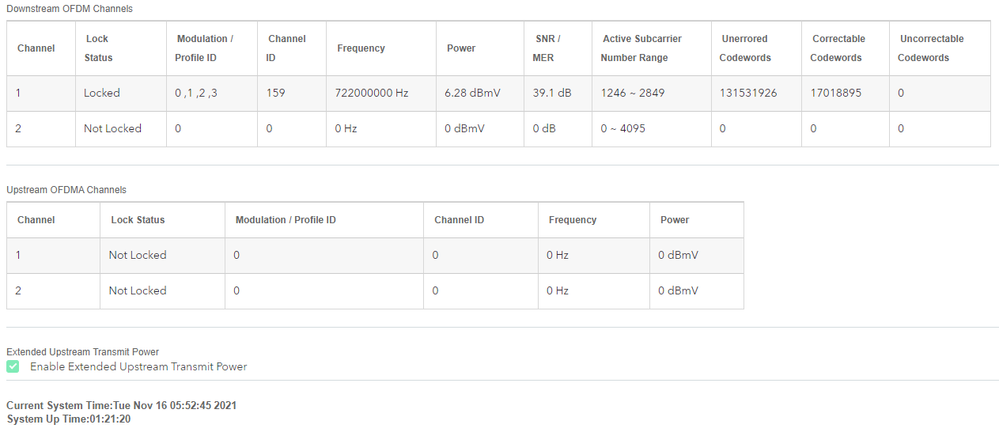
Task: Select the 131531926 unerrored codewords cell
Action: tap(748, 93)
